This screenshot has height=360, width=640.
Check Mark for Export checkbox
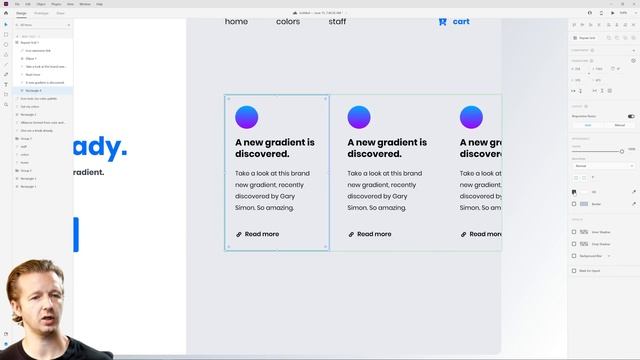[x=574, y=271]
